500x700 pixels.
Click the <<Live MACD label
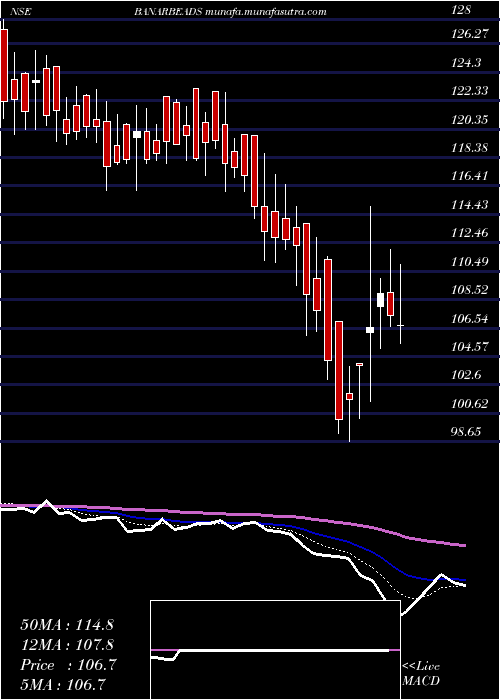pyautogui.click(x=421, y=674)
